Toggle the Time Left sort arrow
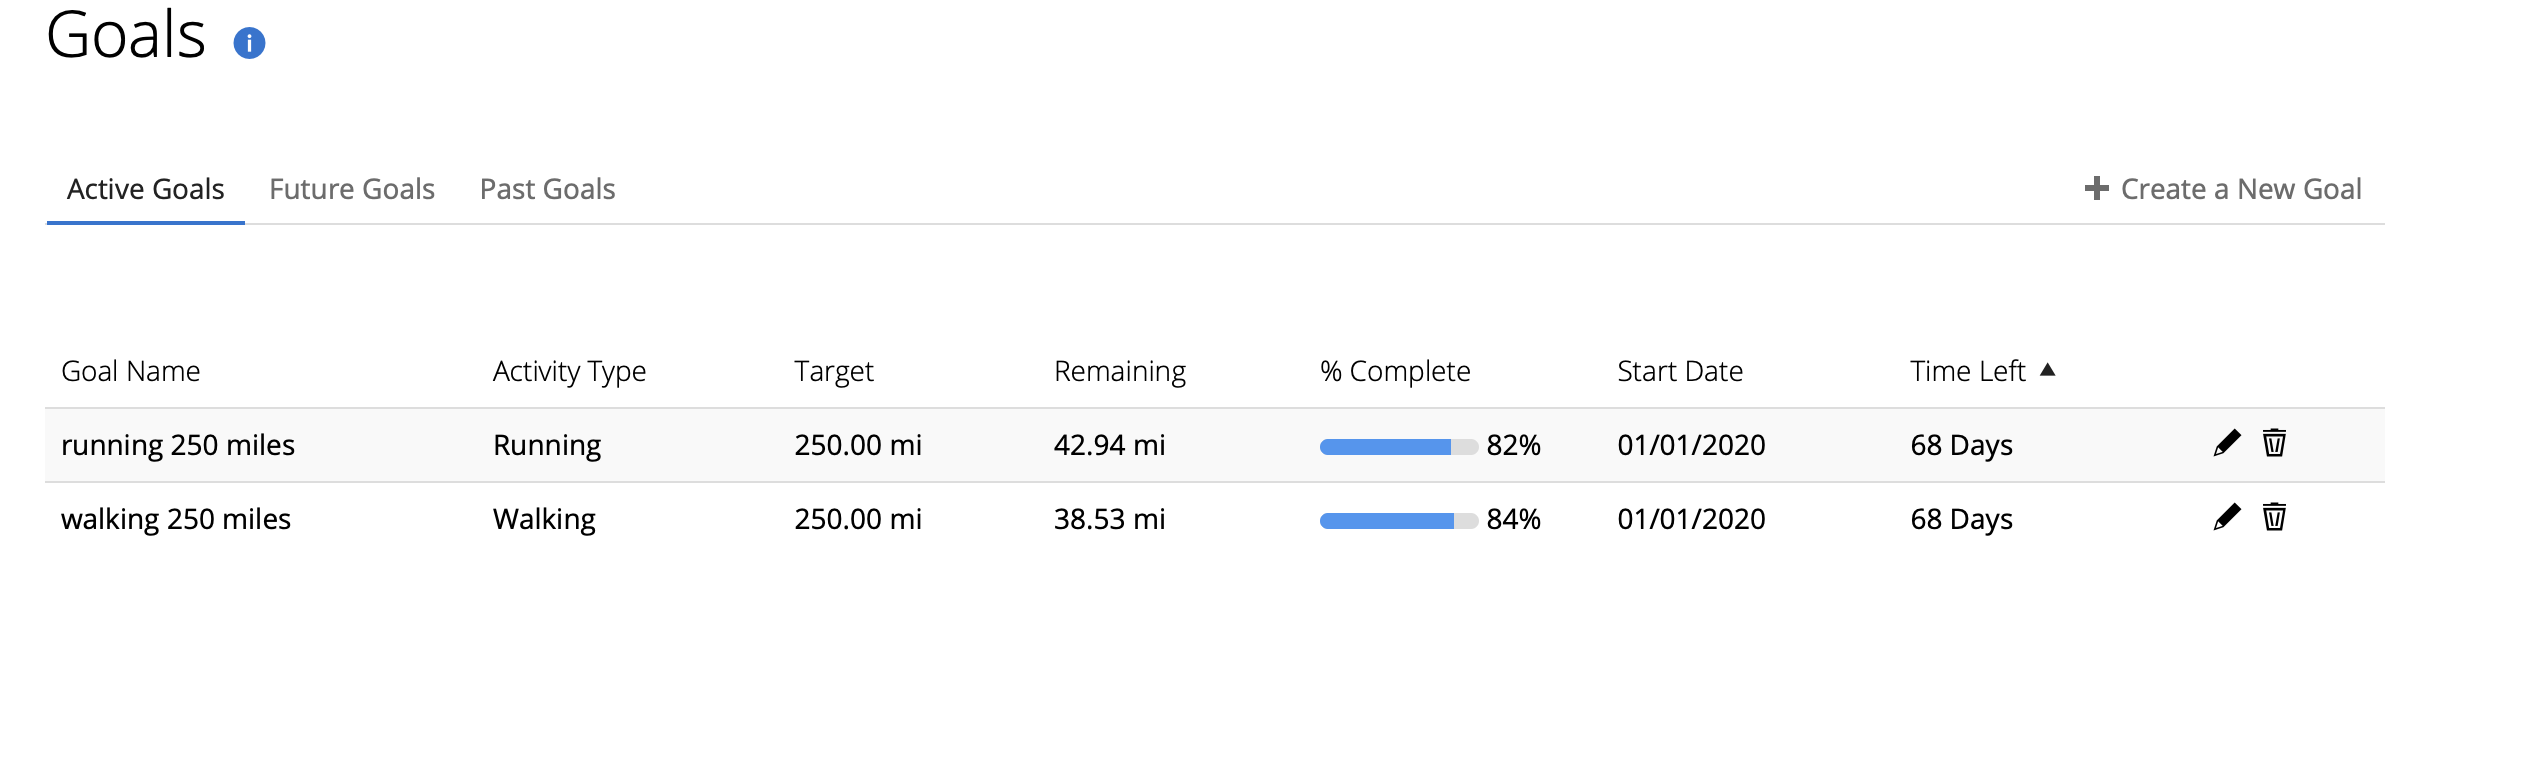This screenshot has height=770, width=2525. (x=2047, y=370)
